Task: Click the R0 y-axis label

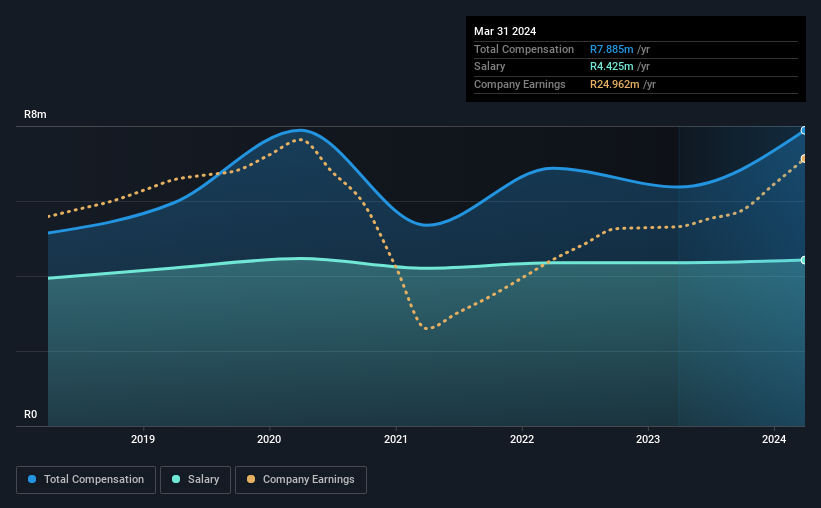Action: pos(30,415)
